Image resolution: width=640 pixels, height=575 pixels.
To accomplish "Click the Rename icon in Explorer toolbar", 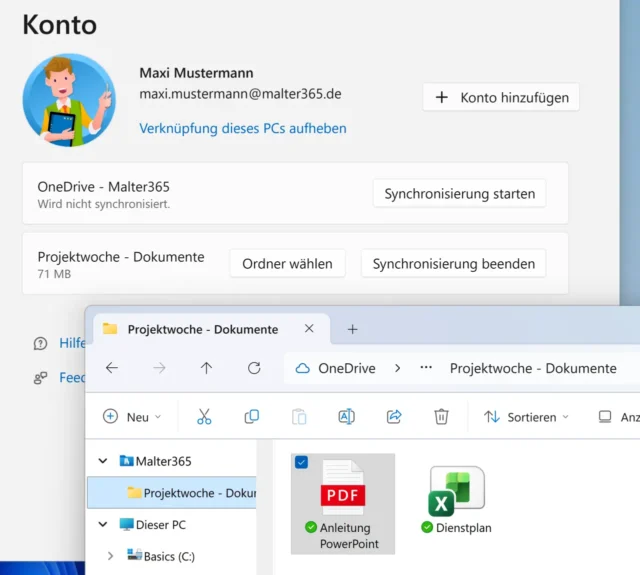I will [347, 417].
